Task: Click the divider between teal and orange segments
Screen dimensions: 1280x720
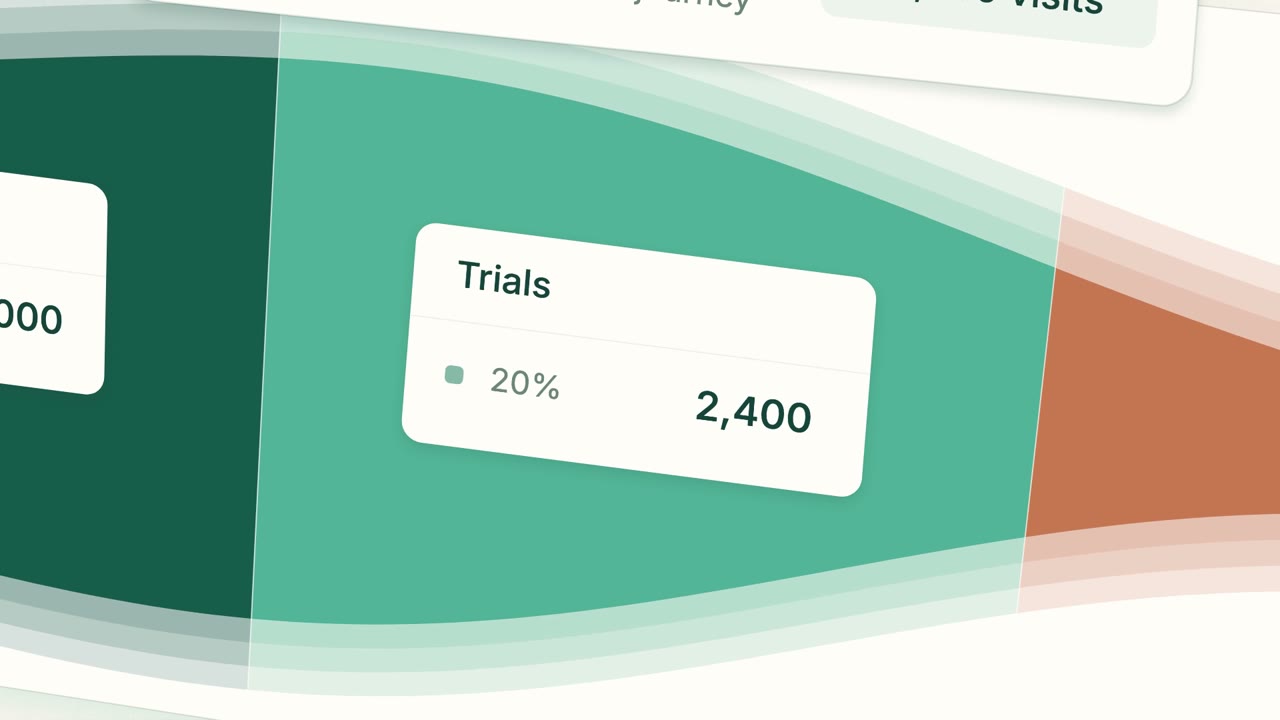Action: coord(1040,400)
